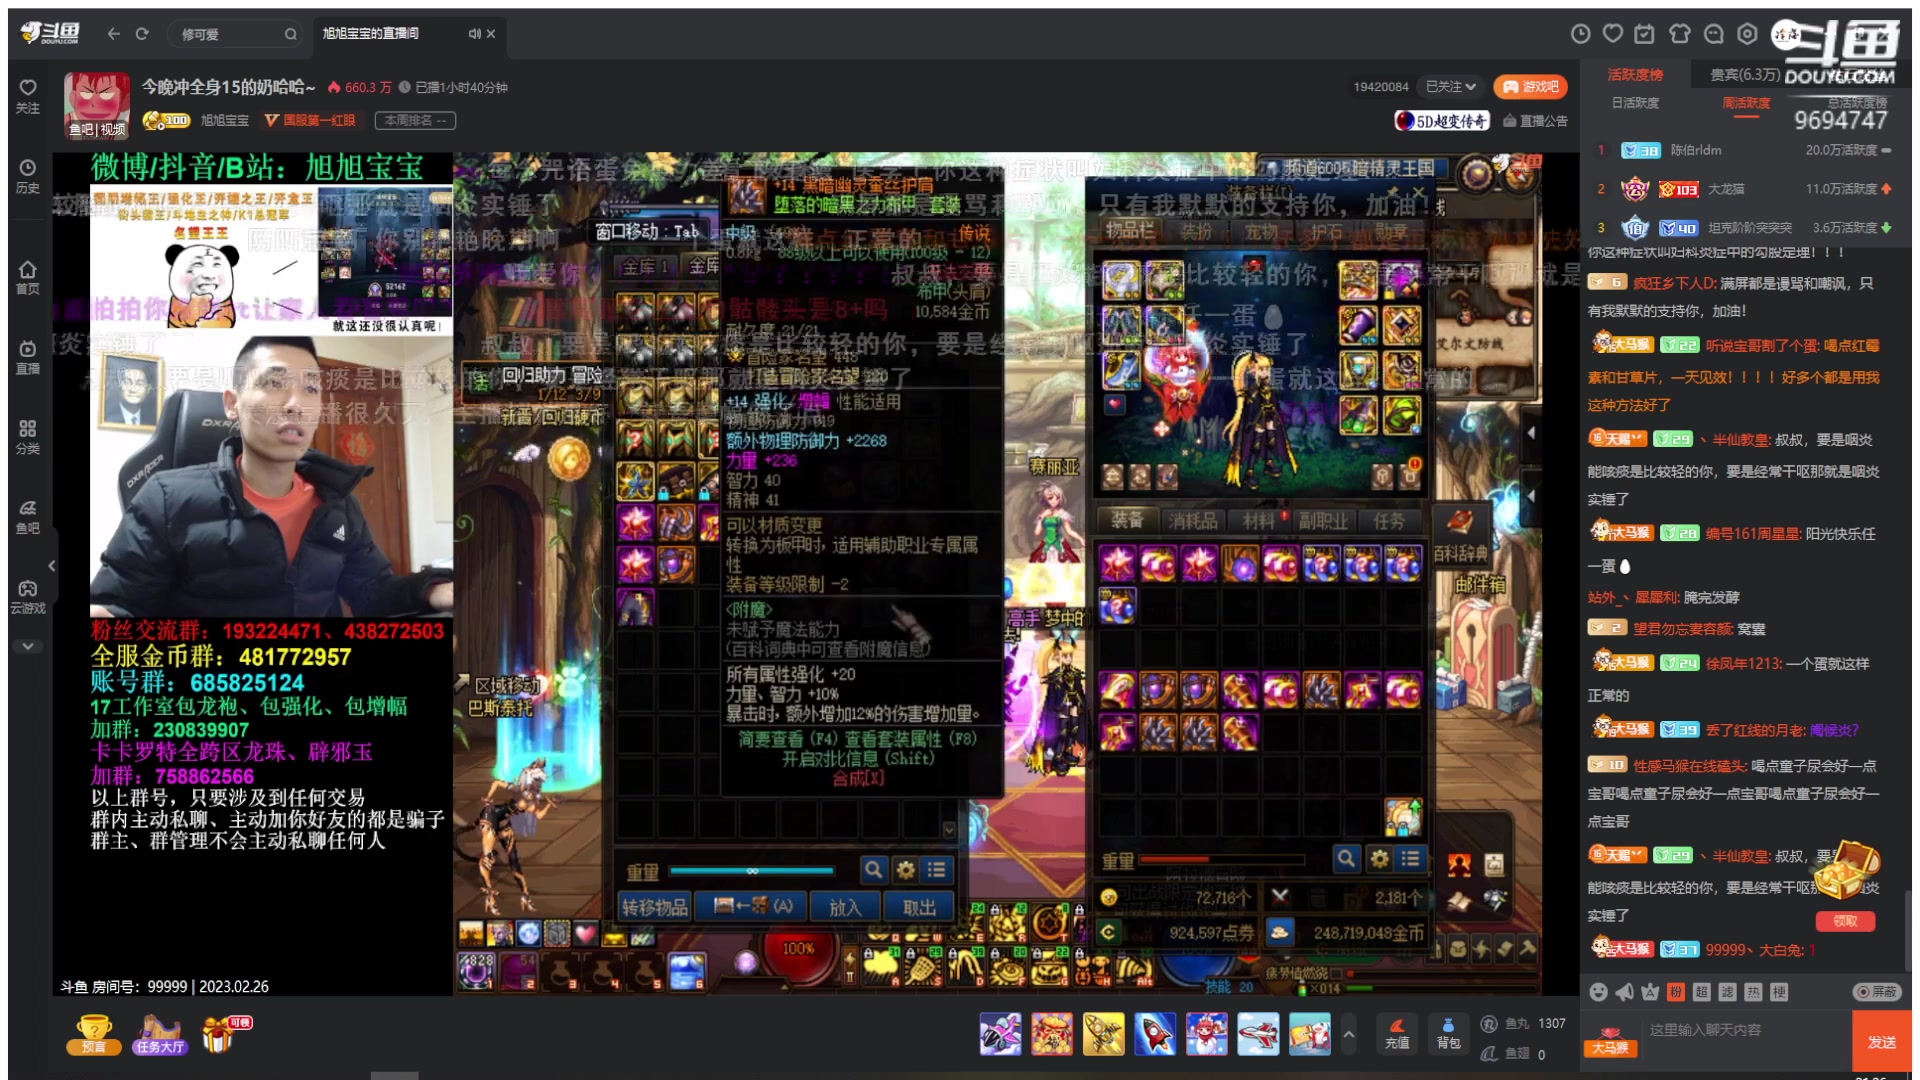Refresh the page
Image resolution: width=1920 pixels, height=1080 pixels.
pyautogui.click(x=142, y=33)
